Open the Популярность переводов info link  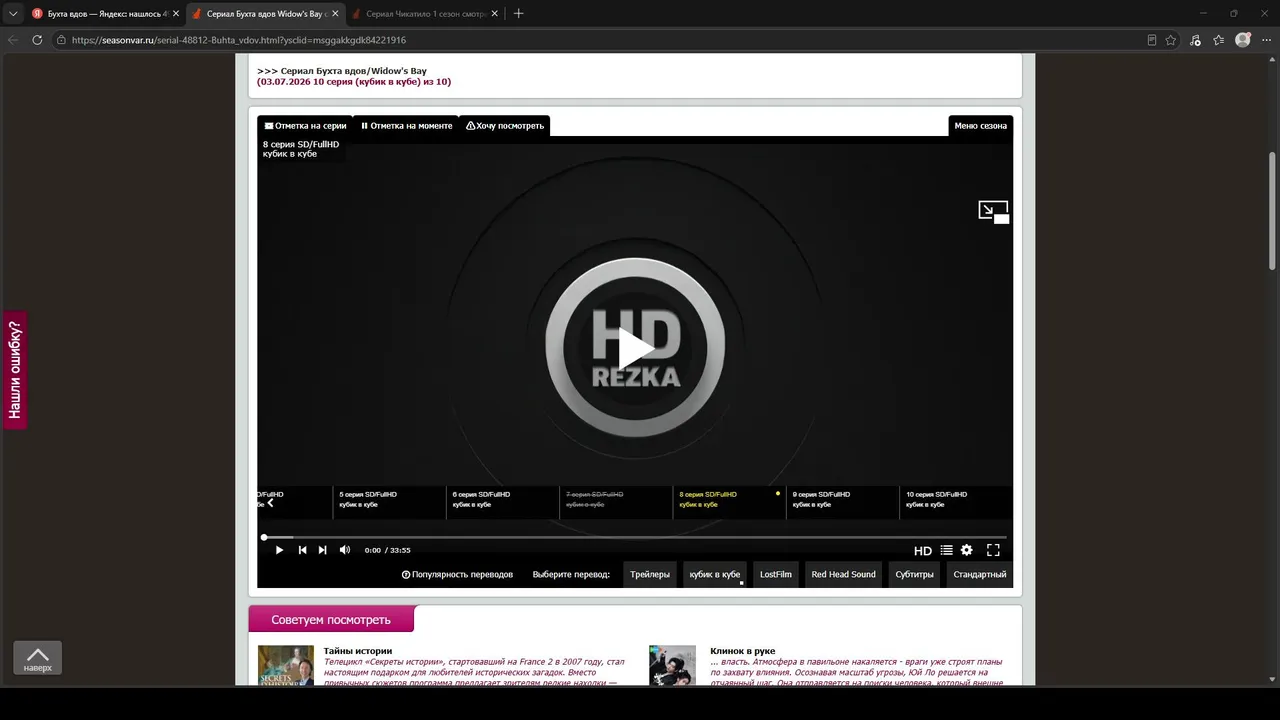(x=457, y=575)
